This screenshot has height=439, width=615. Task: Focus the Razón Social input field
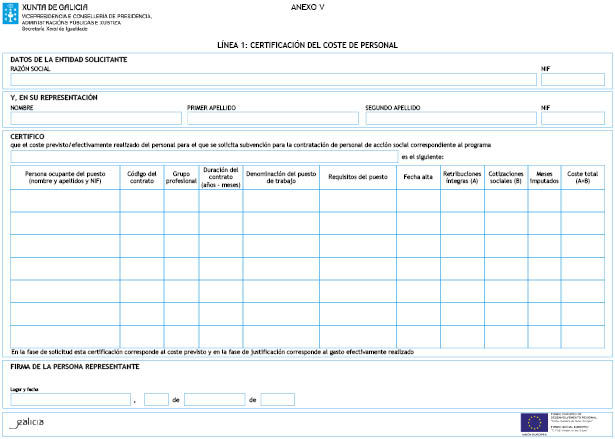[x=273, y=80]
